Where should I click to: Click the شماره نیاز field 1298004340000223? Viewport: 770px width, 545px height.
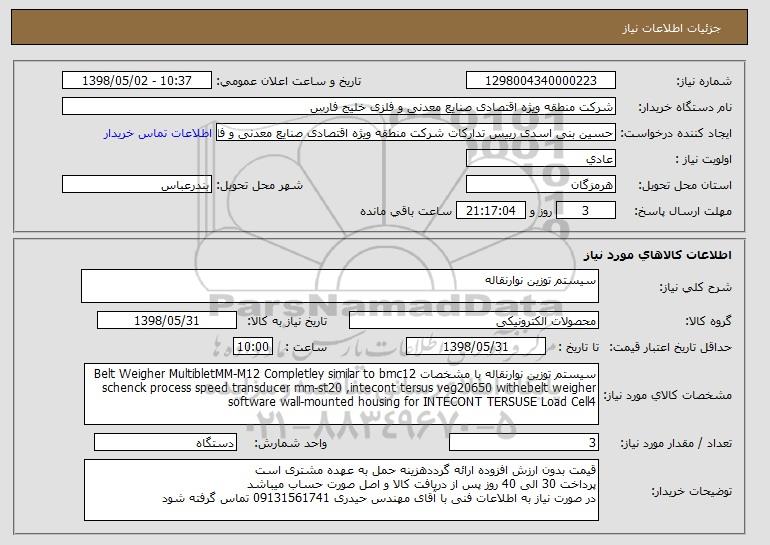pyautogui.click(x=541, y=81)
